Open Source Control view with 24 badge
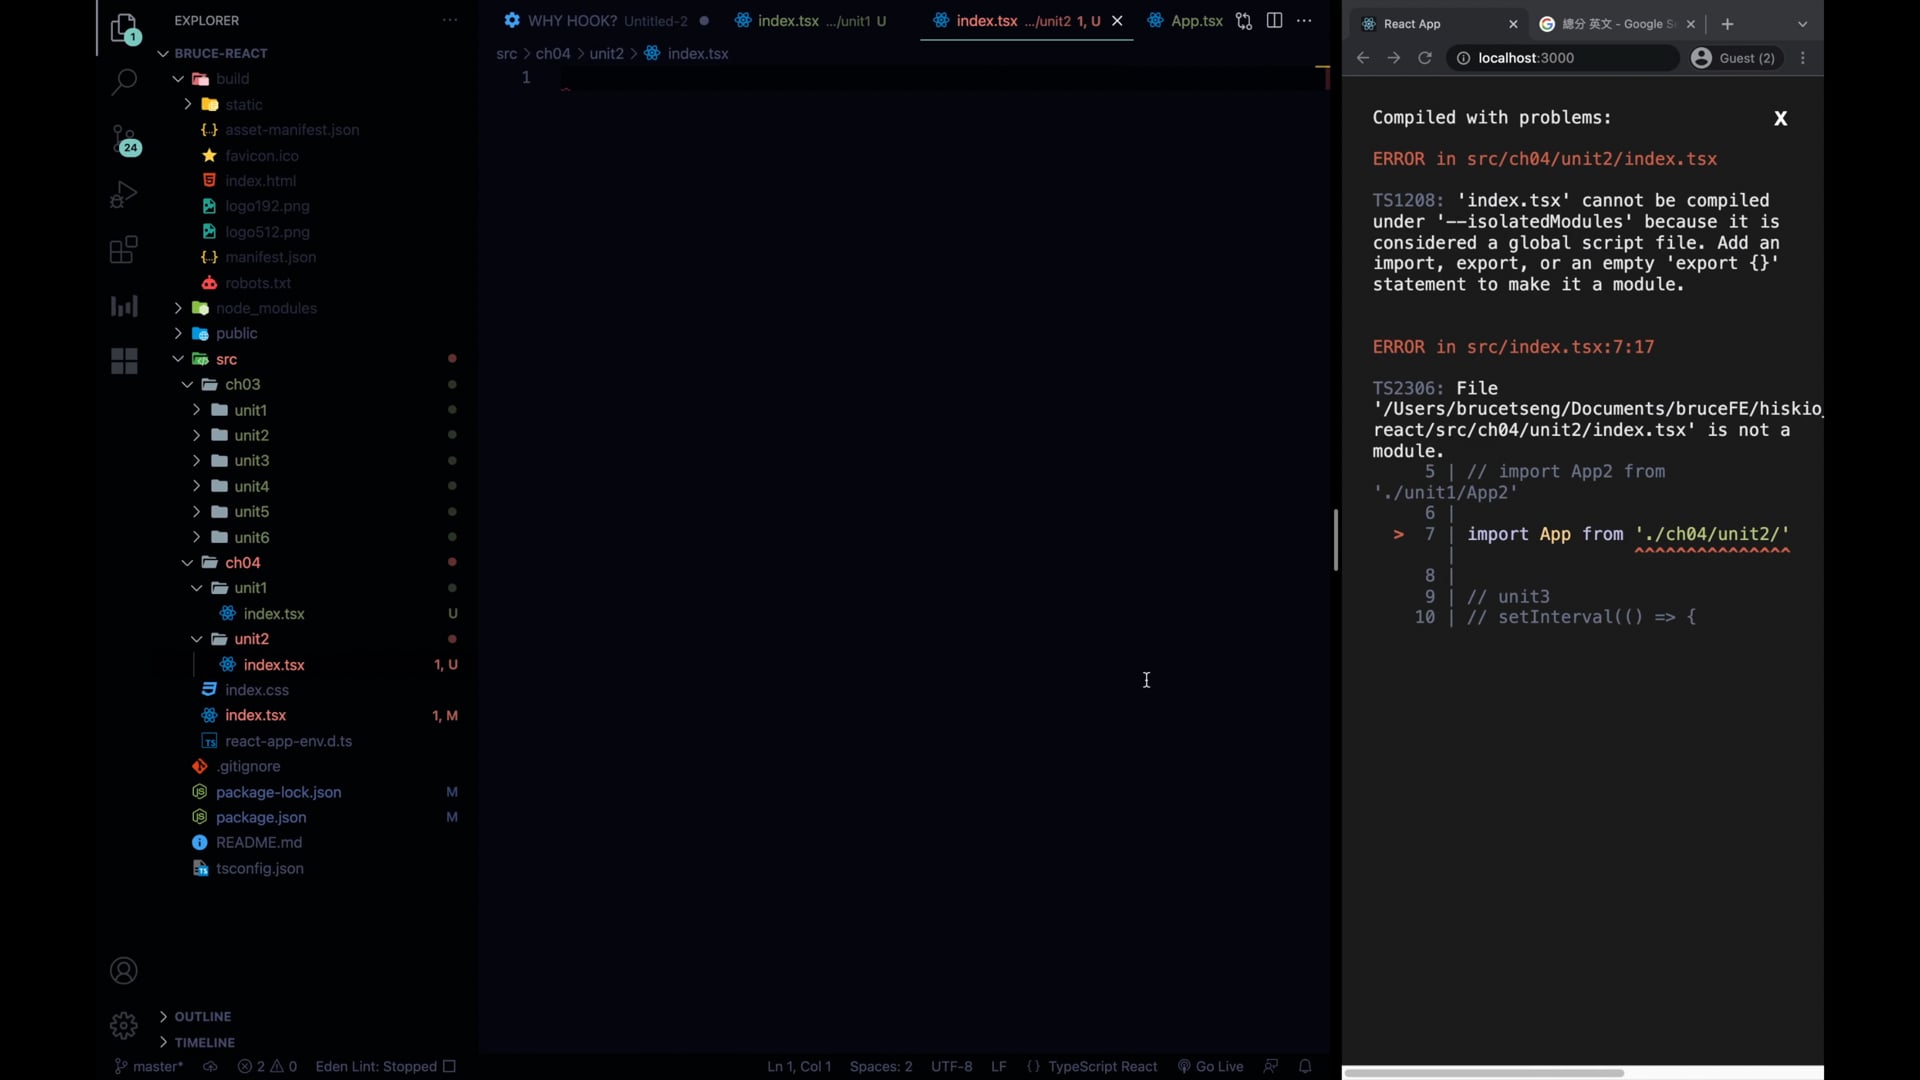This screenshot has width=1920, height=1080. [124, 139]
